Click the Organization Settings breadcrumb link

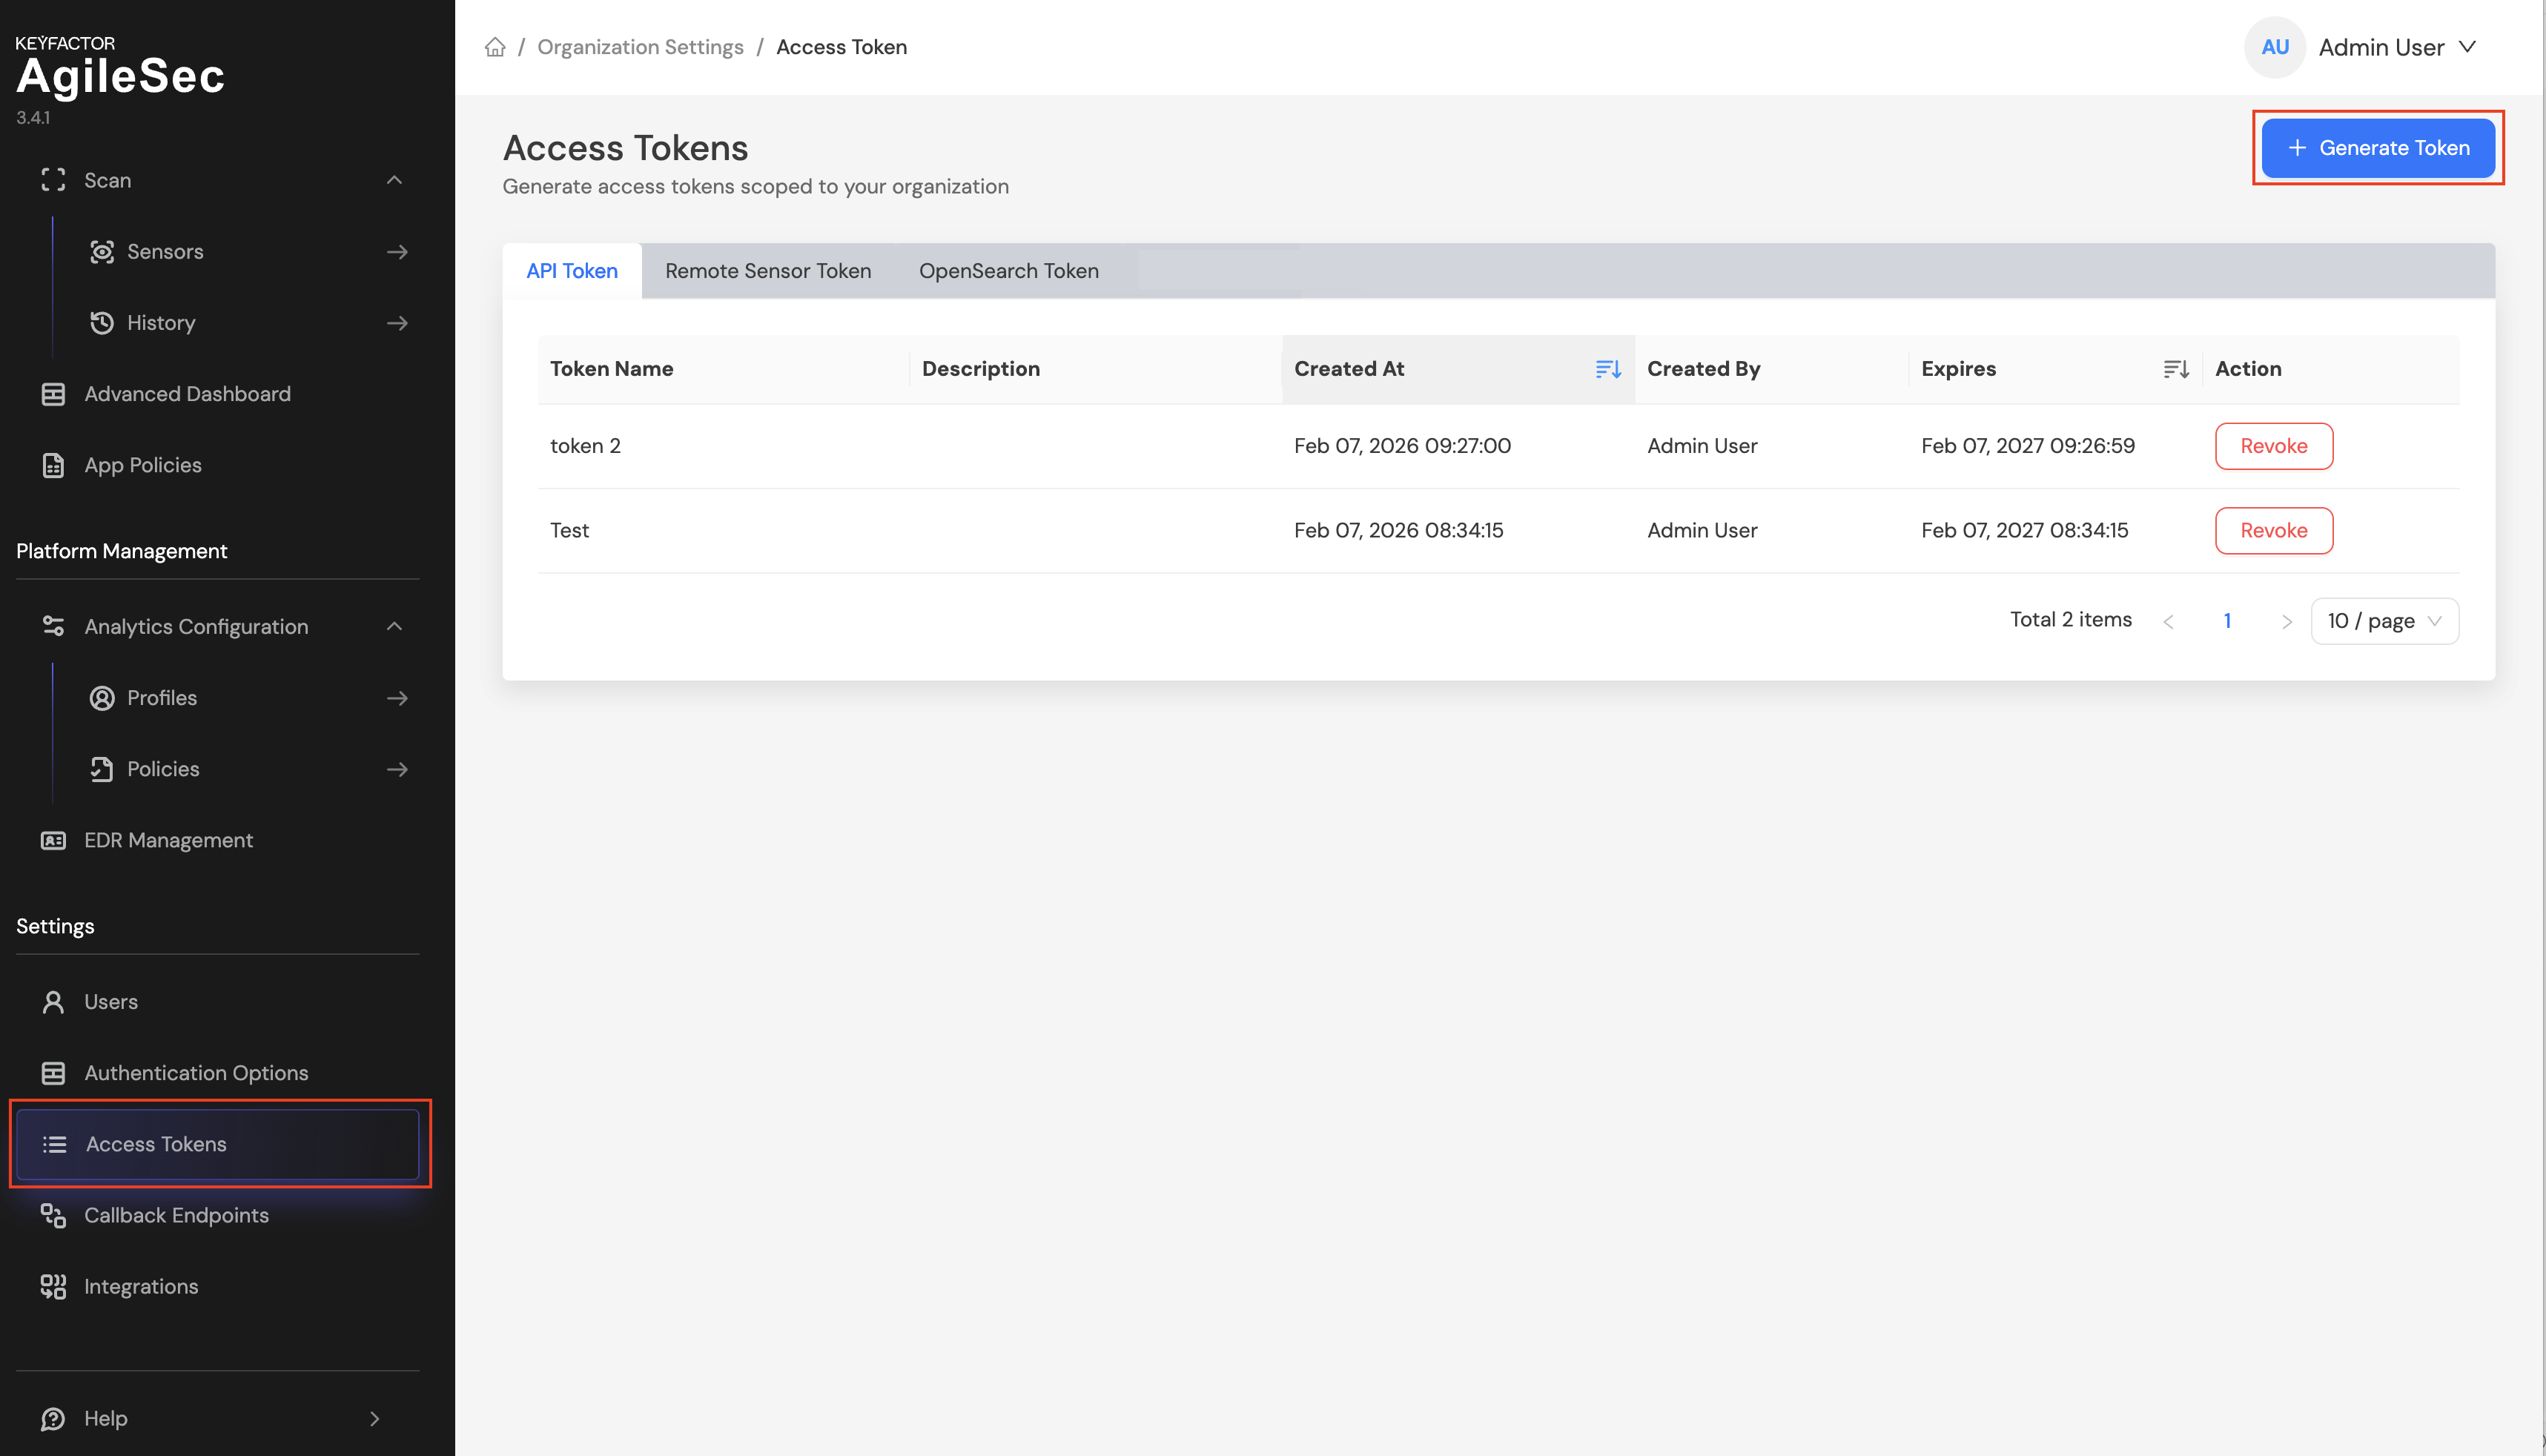point(640,47)
